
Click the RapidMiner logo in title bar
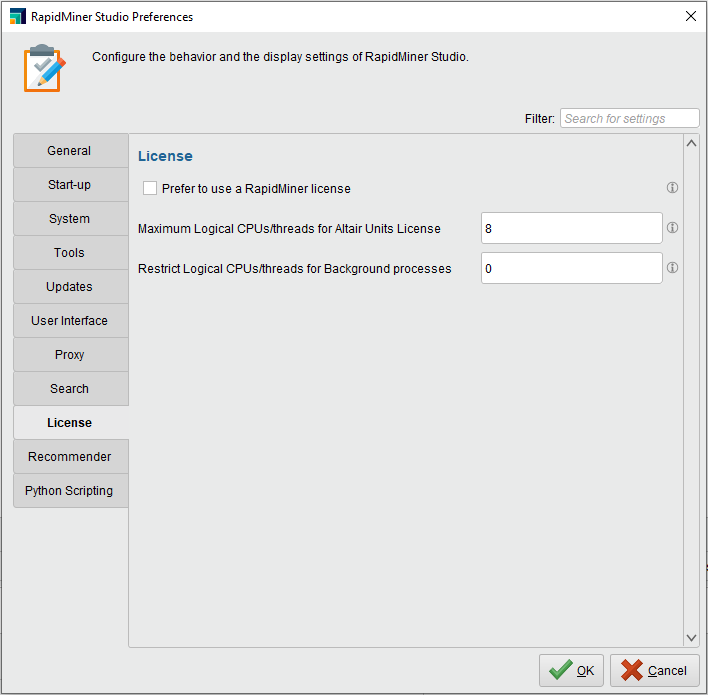pyautogui.click(x=18, y=16)
